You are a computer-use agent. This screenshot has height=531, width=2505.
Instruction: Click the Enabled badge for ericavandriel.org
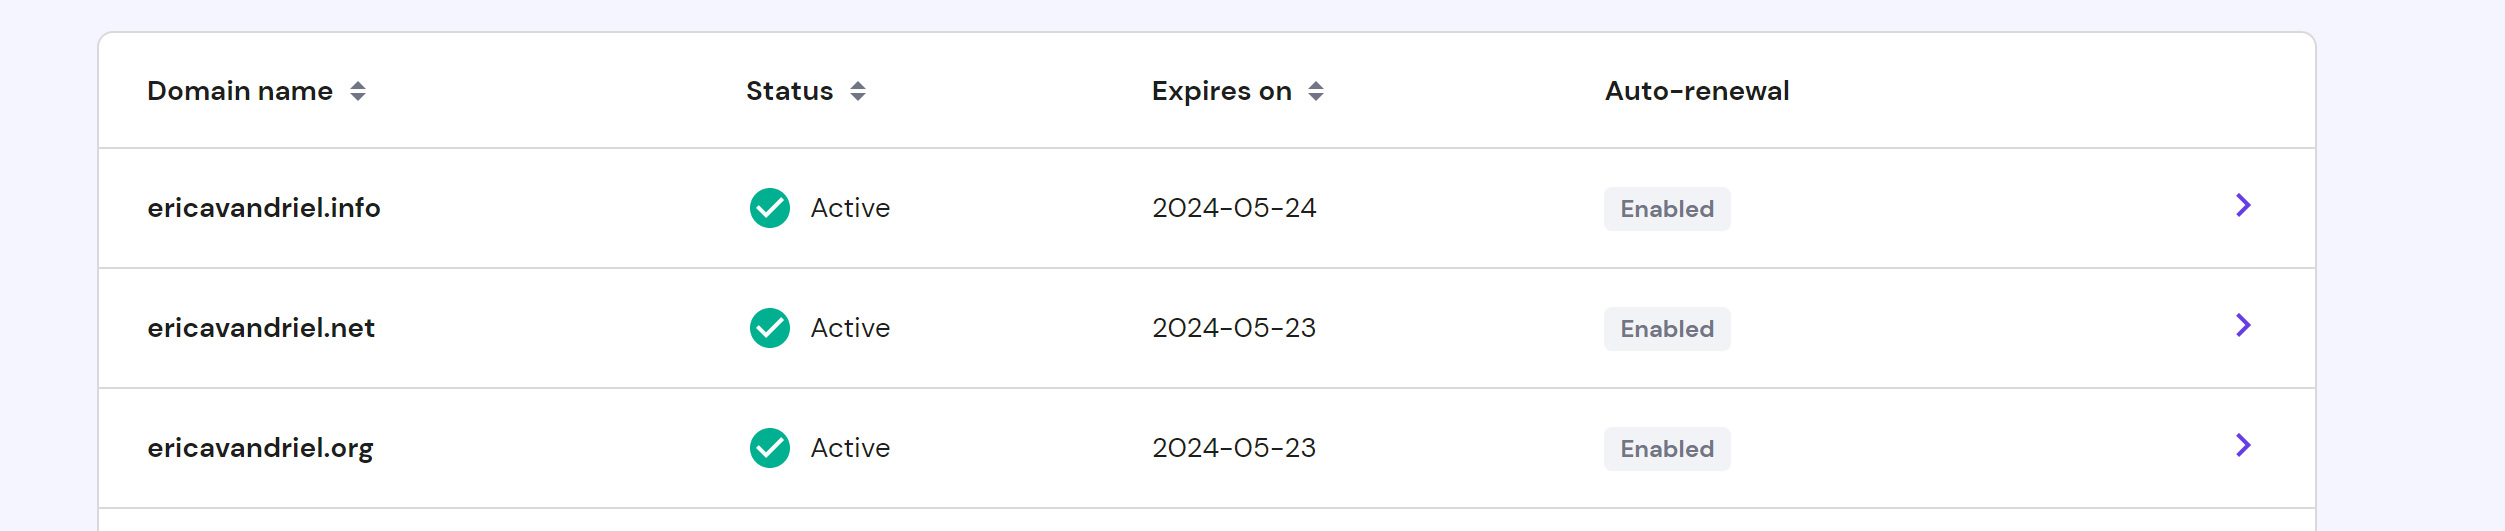1667,449
